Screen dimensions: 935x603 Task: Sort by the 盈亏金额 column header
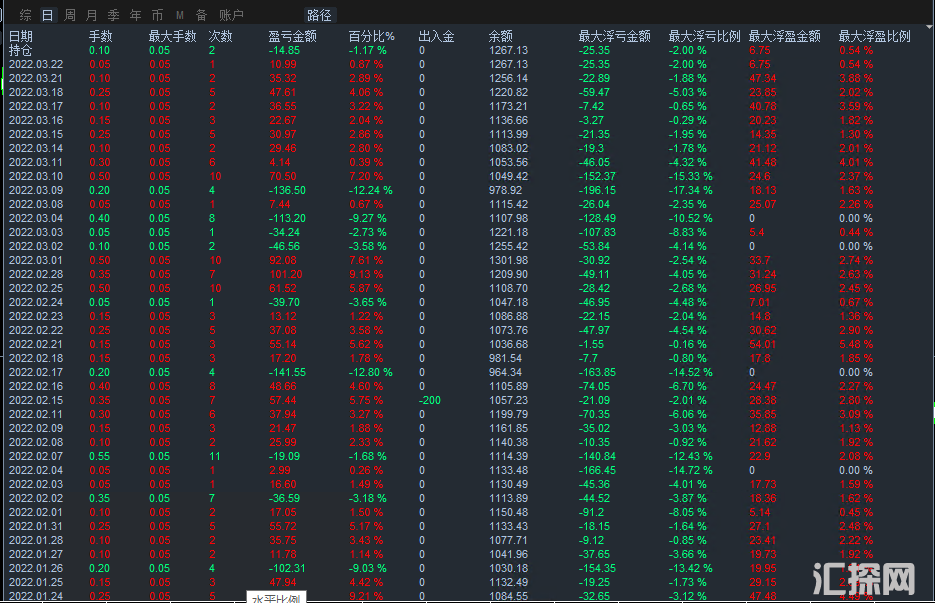click(x=292, y=36)
